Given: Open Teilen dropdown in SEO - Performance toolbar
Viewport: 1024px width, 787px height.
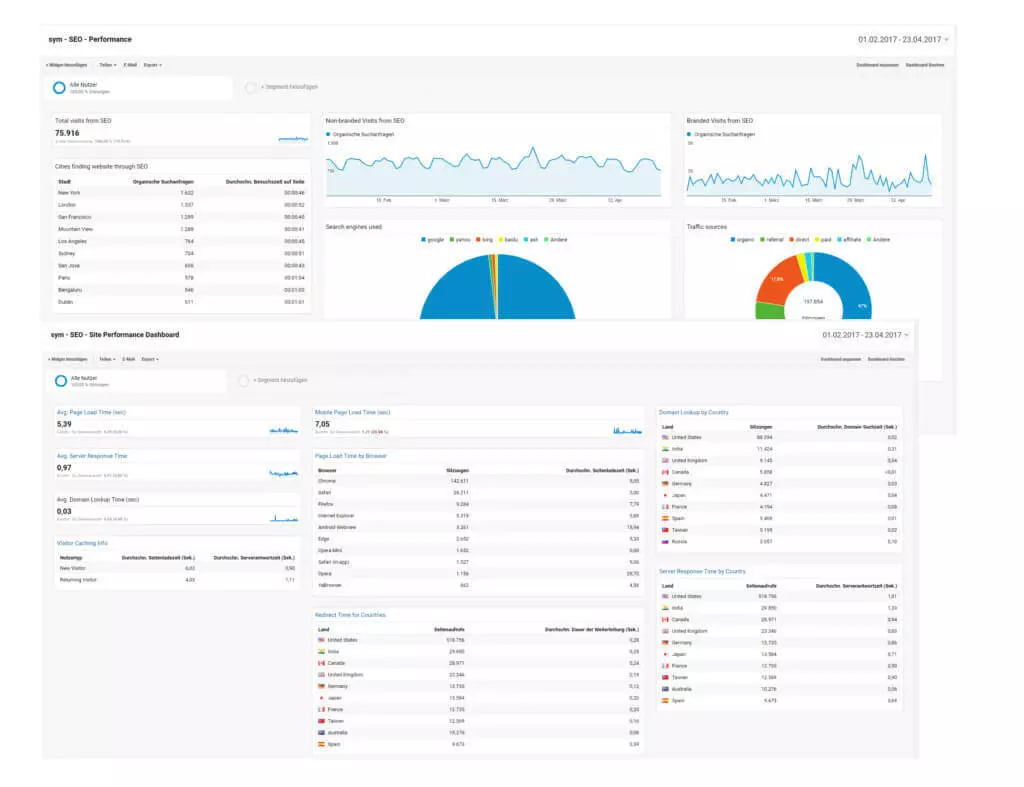Looking at the screenshot, I should [108, 65].
